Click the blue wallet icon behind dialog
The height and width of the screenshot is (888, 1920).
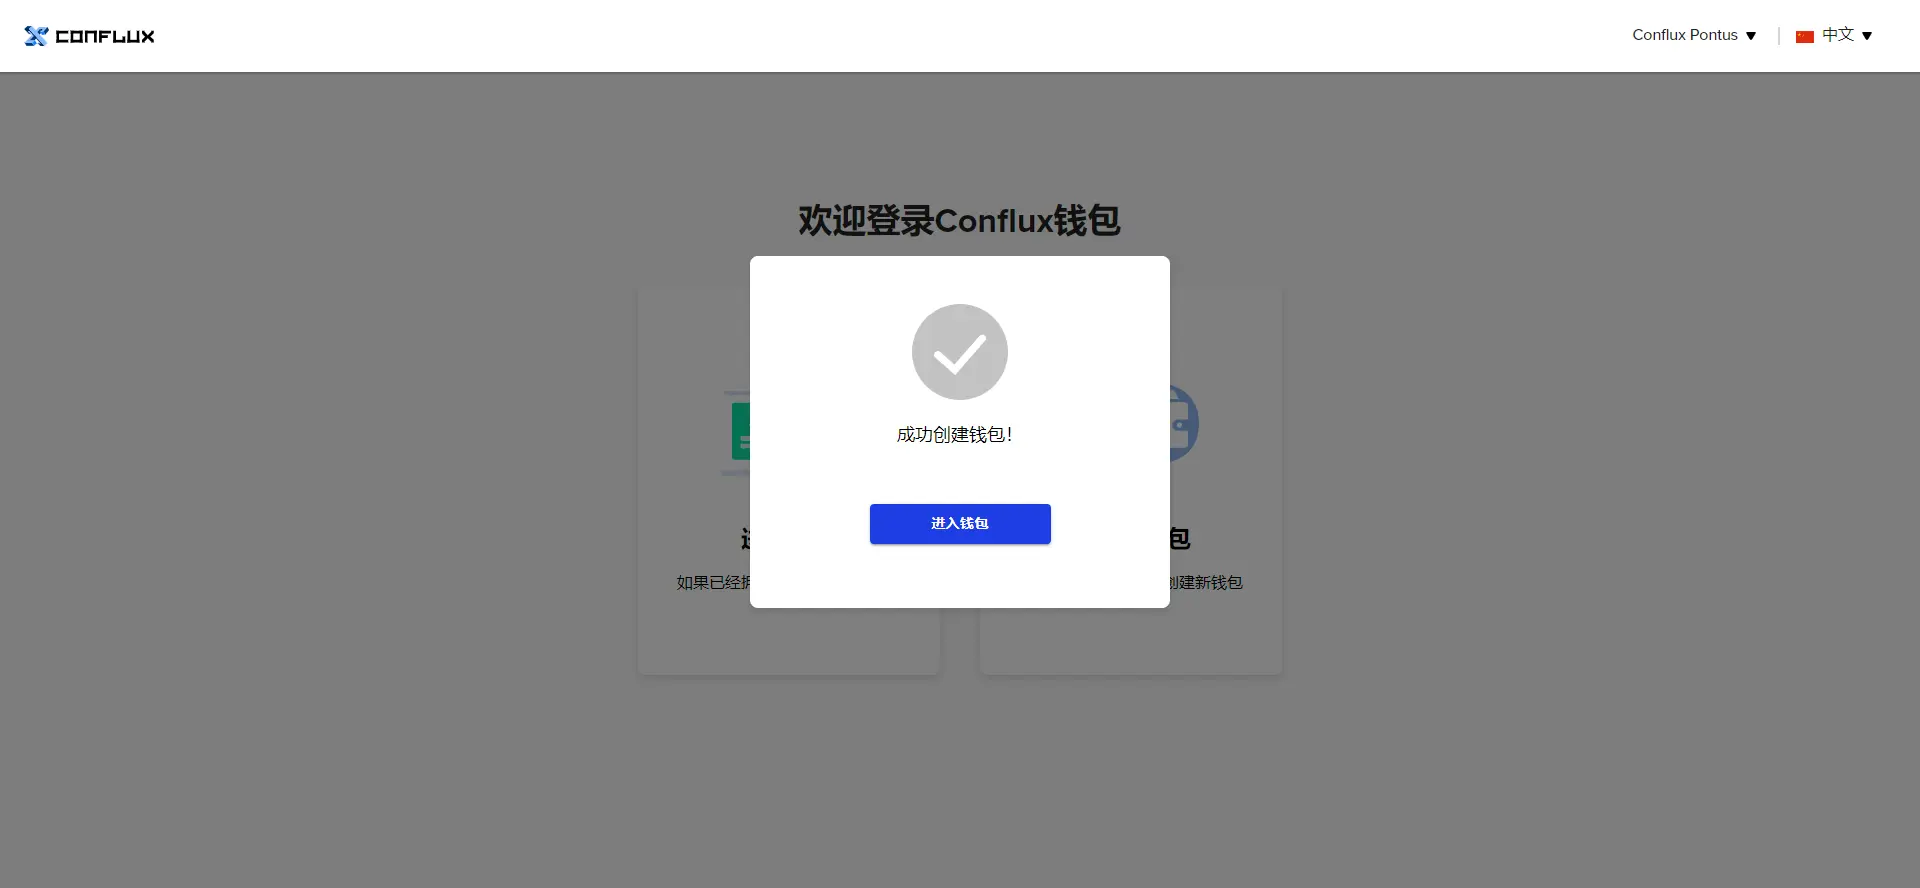tap(1184, 422)
